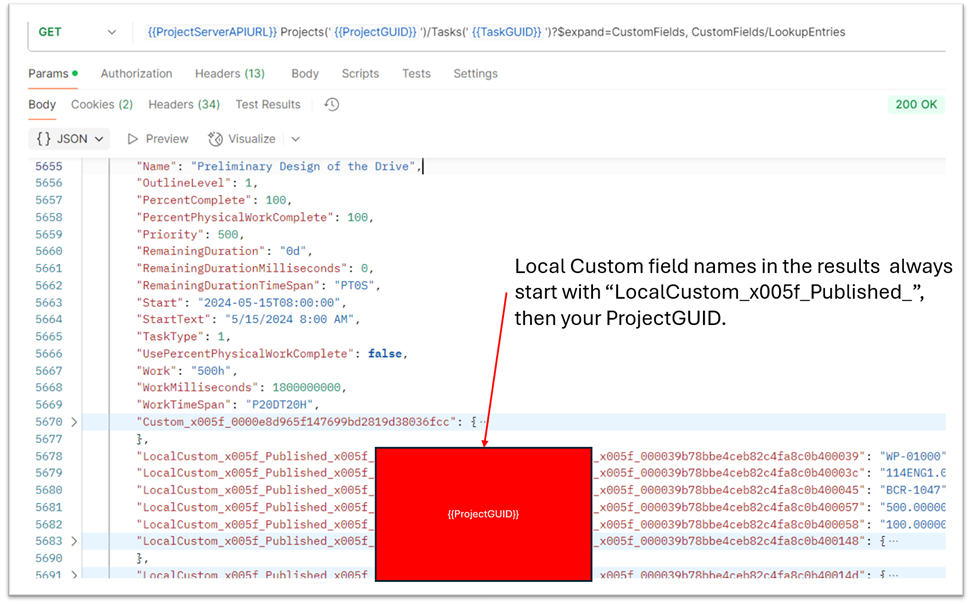975x604 pixels.
Task: Click the Visualize button
Action: pos(241,139)
